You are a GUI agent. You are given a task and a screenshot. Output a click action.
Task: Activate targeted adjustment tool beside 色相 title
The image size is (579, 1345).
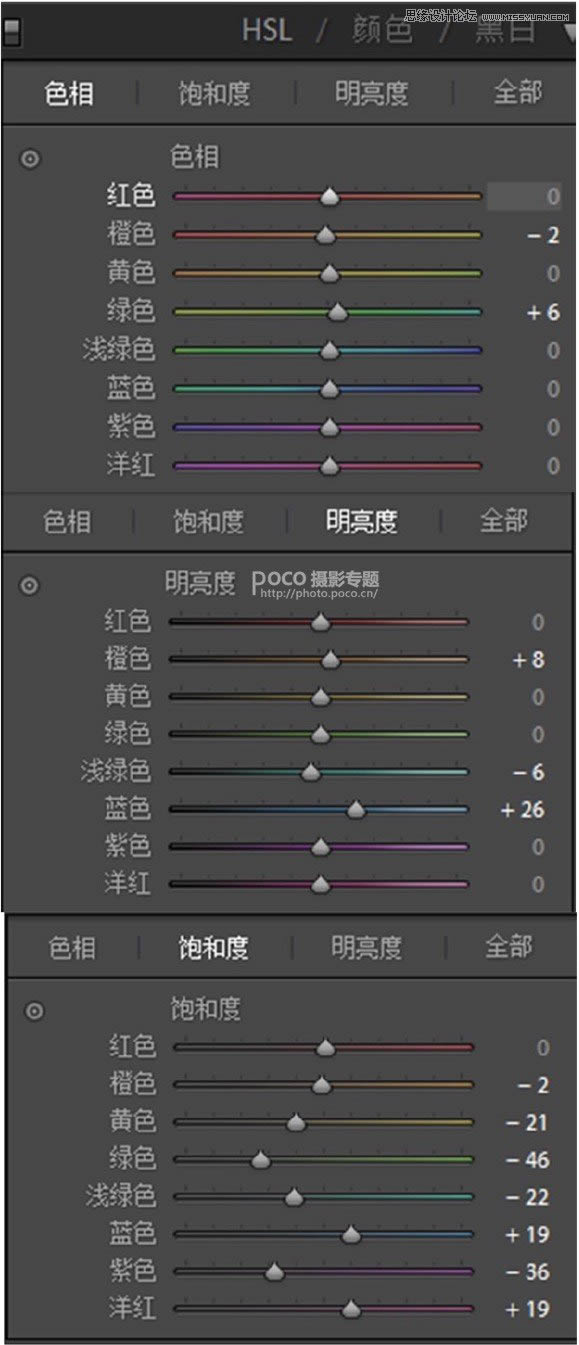point(31,158)
